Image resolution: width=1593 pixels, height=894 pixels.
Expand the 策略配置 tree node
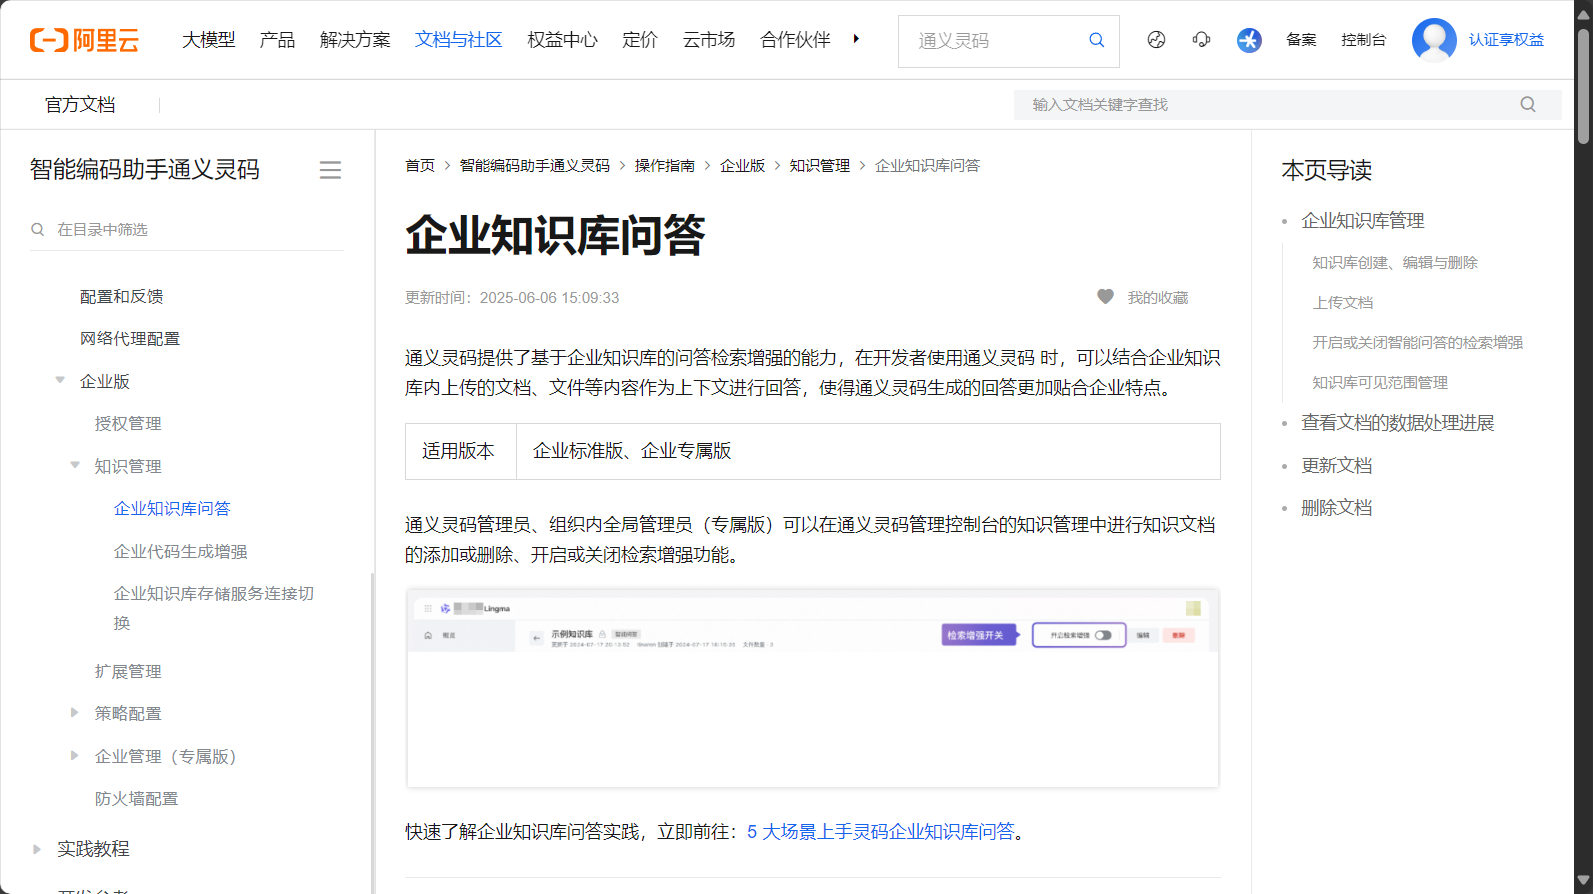(x=75, y=712)
